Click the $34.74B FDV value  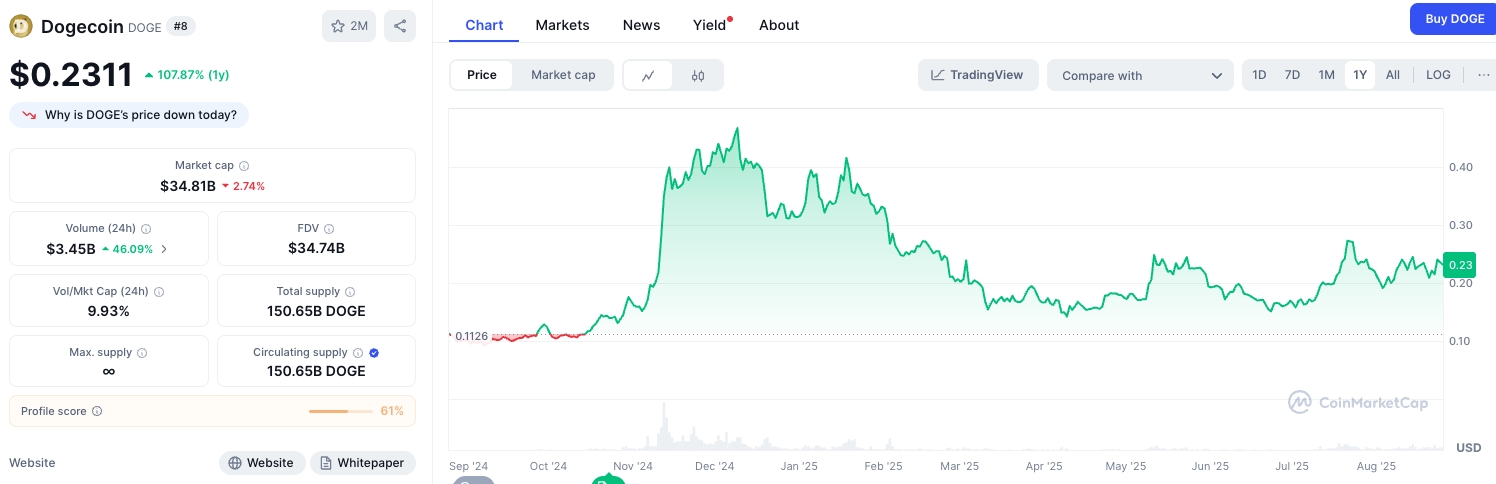pyautogui.click(x=316, y=249)
